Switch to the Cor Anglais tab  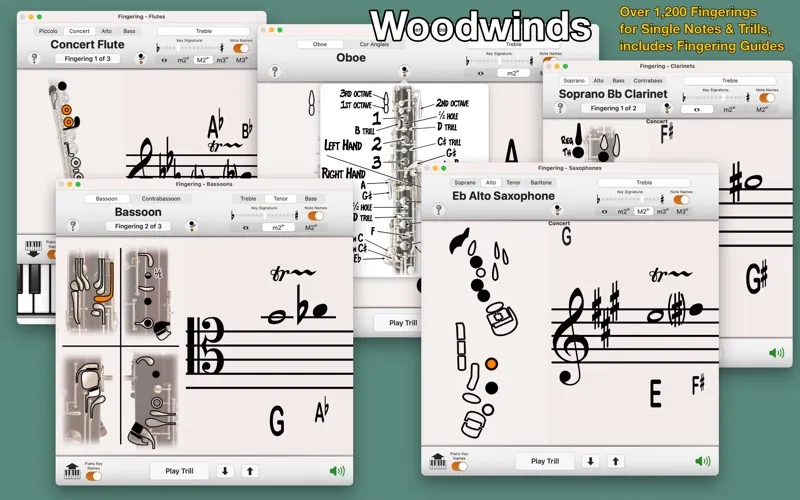pos(374,44)
